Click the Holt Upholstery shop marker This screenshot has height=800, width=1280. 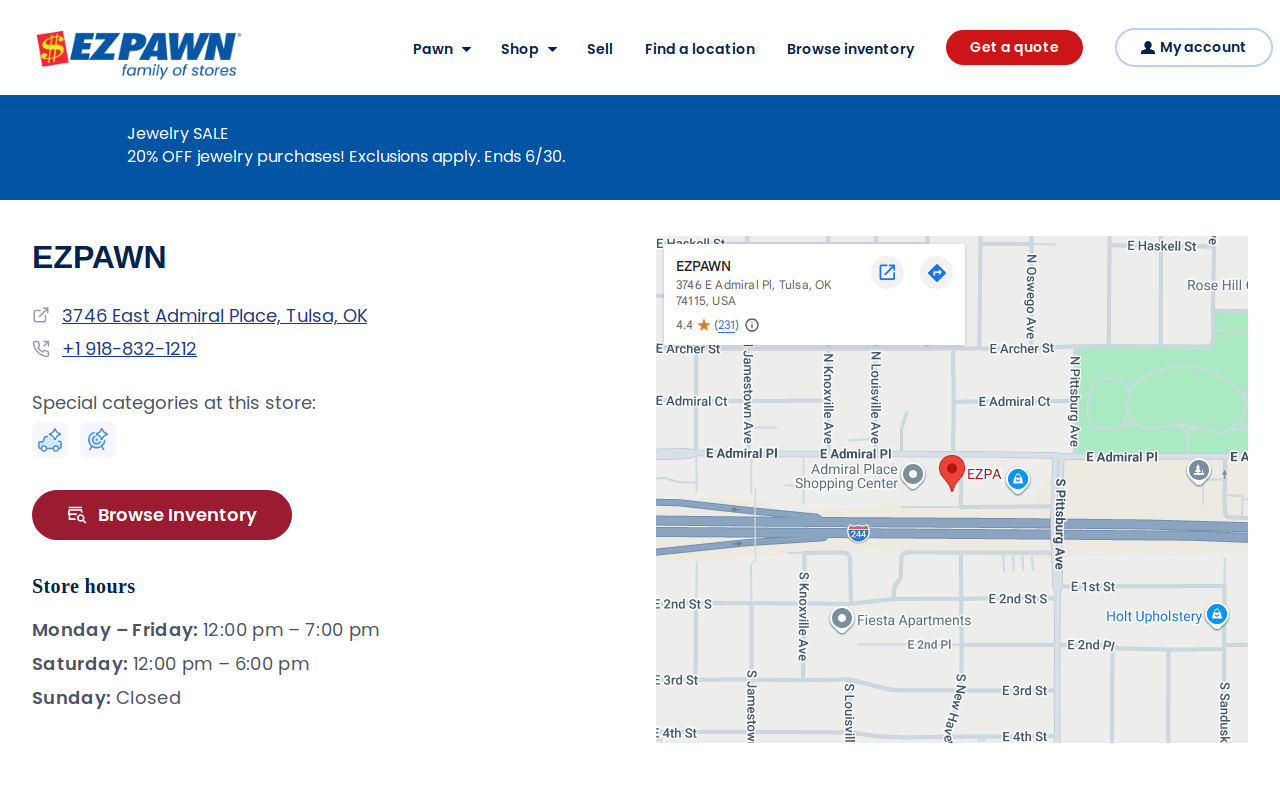tap(1217, 614)
